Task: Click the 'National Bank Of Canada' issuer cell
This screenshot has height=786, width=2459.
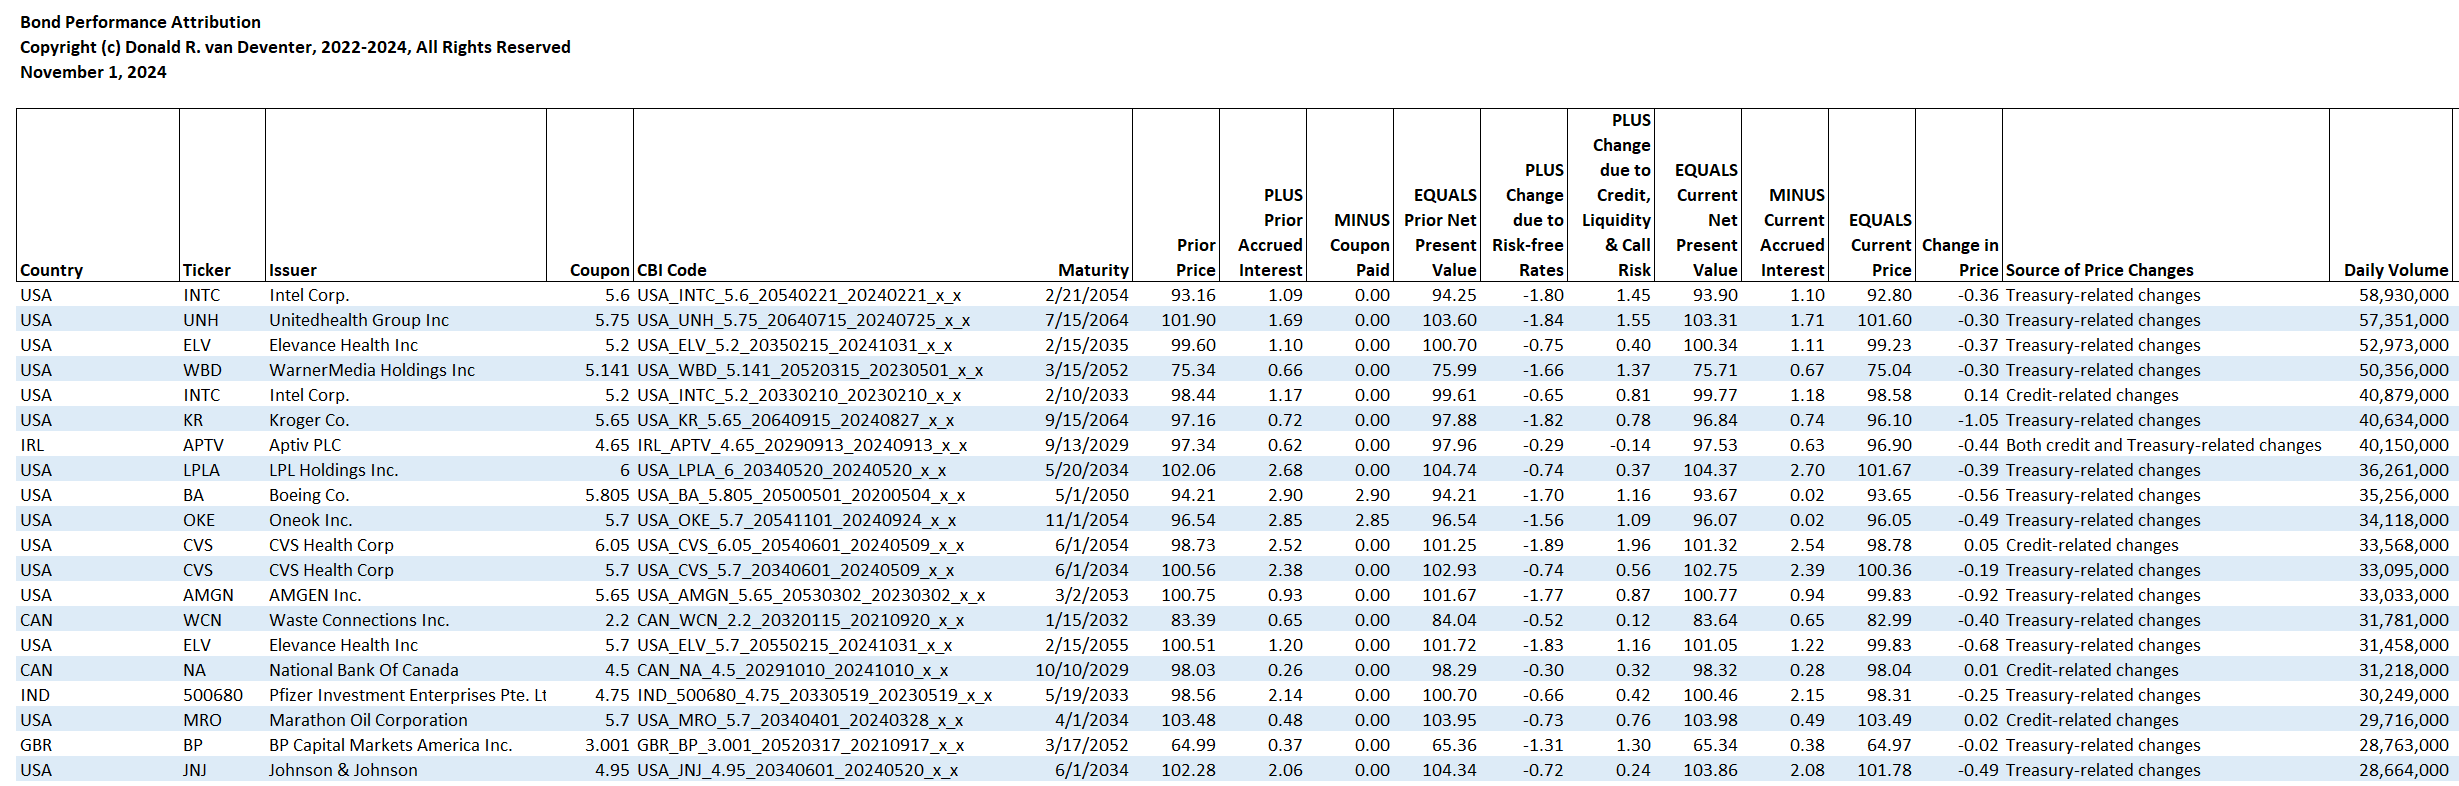Action: tap(364, 670)
